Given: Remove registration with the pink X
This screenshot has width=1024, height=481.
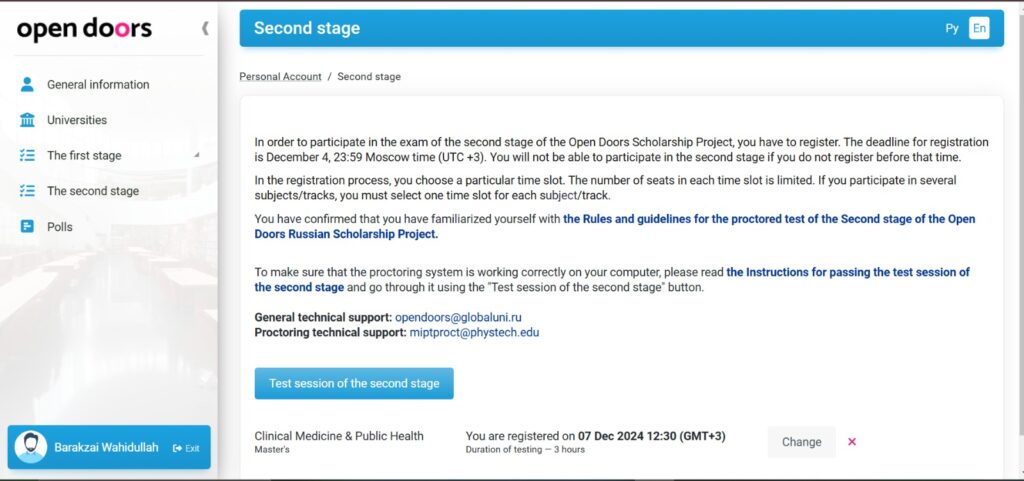Looking at the screenshot, I should [x=852, y=442].
